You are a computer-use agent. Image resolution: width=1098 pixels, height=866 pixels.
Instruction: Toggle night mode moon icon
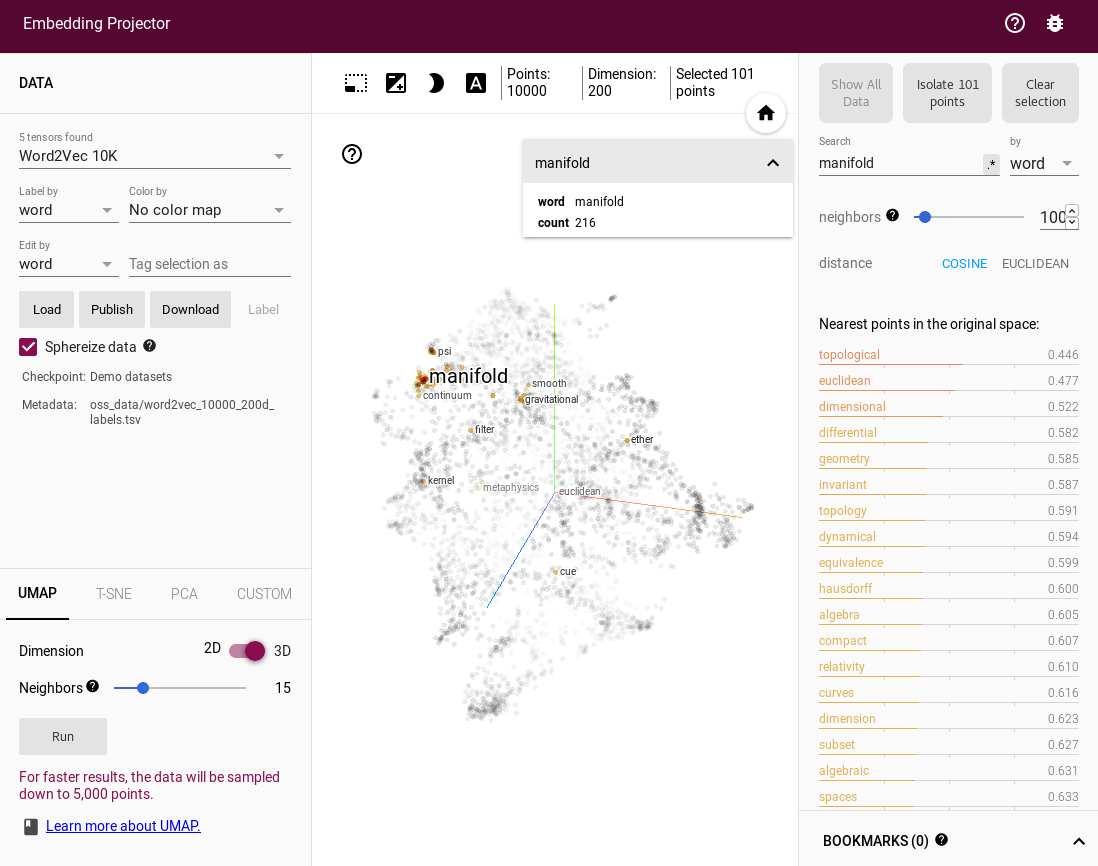click(x=436, y=83)
